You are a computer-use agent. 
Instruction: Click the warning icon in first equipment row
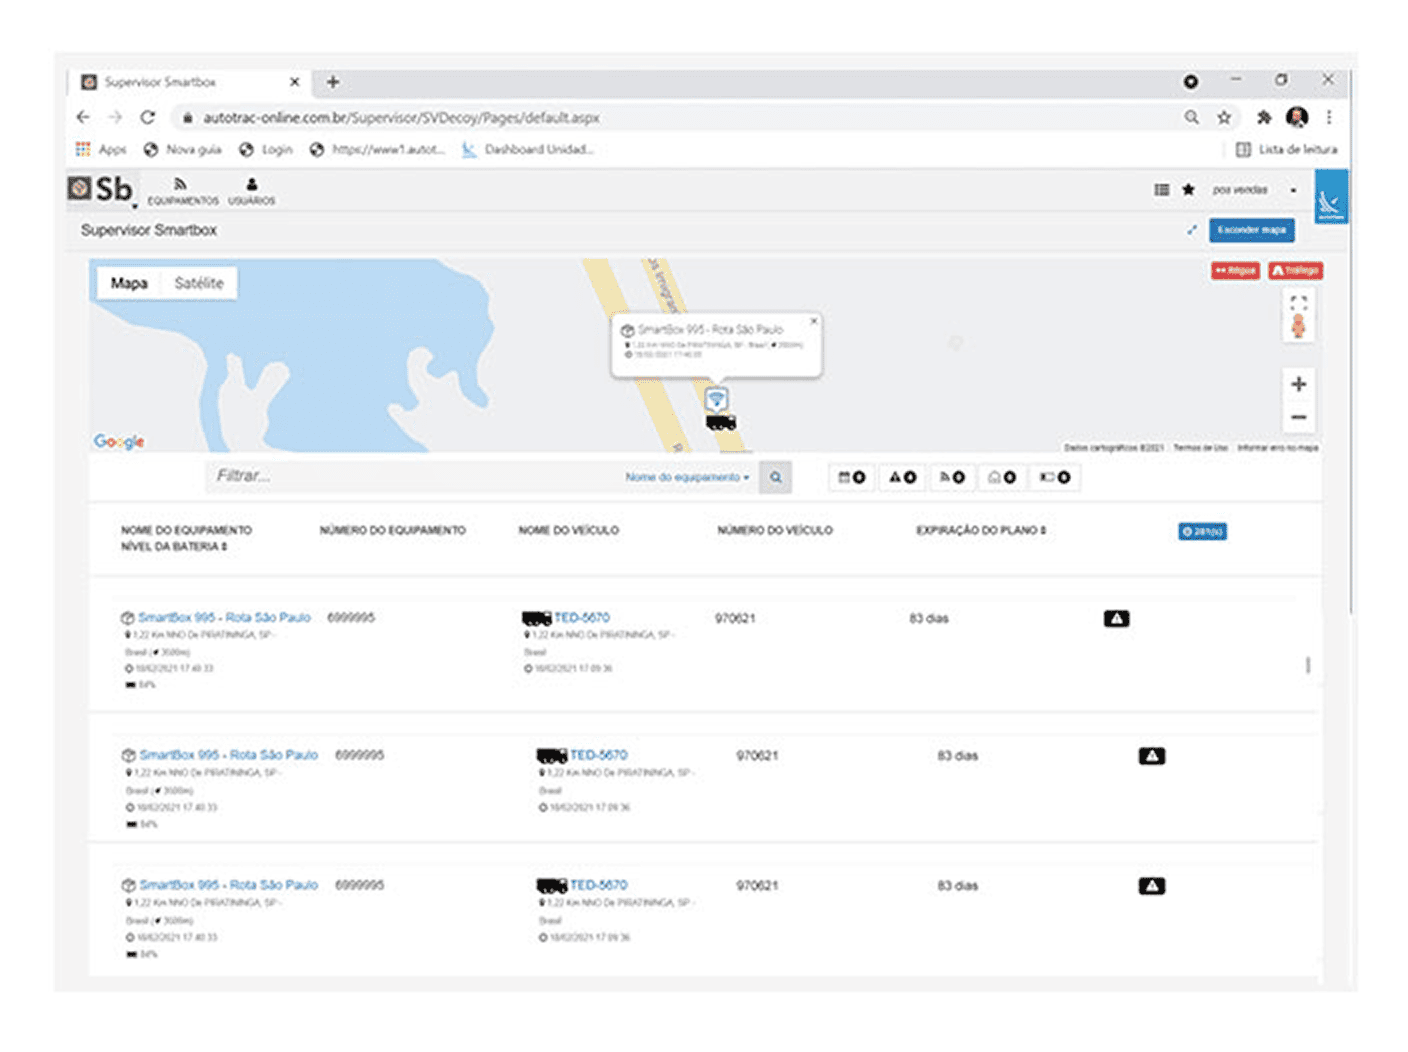coord(1116,619)
